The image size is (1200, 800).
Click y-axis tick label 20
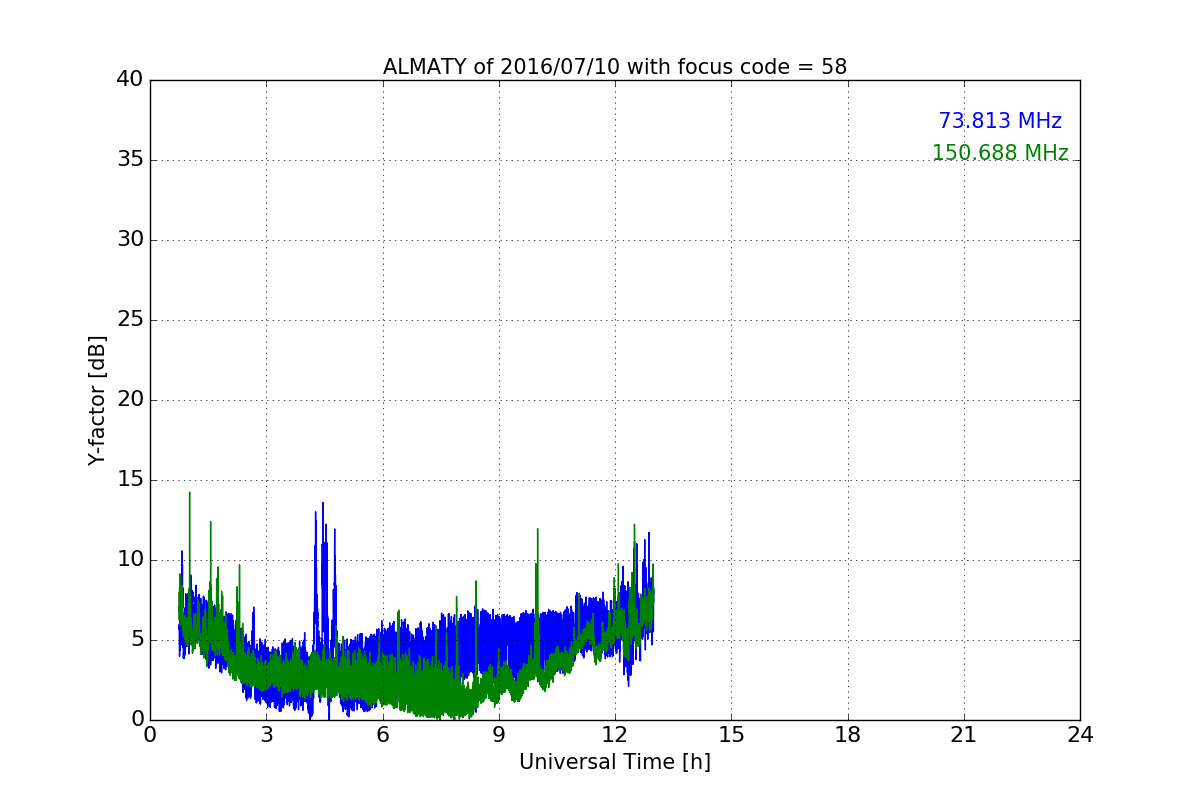pyautogui.click(x=130, y=400)
